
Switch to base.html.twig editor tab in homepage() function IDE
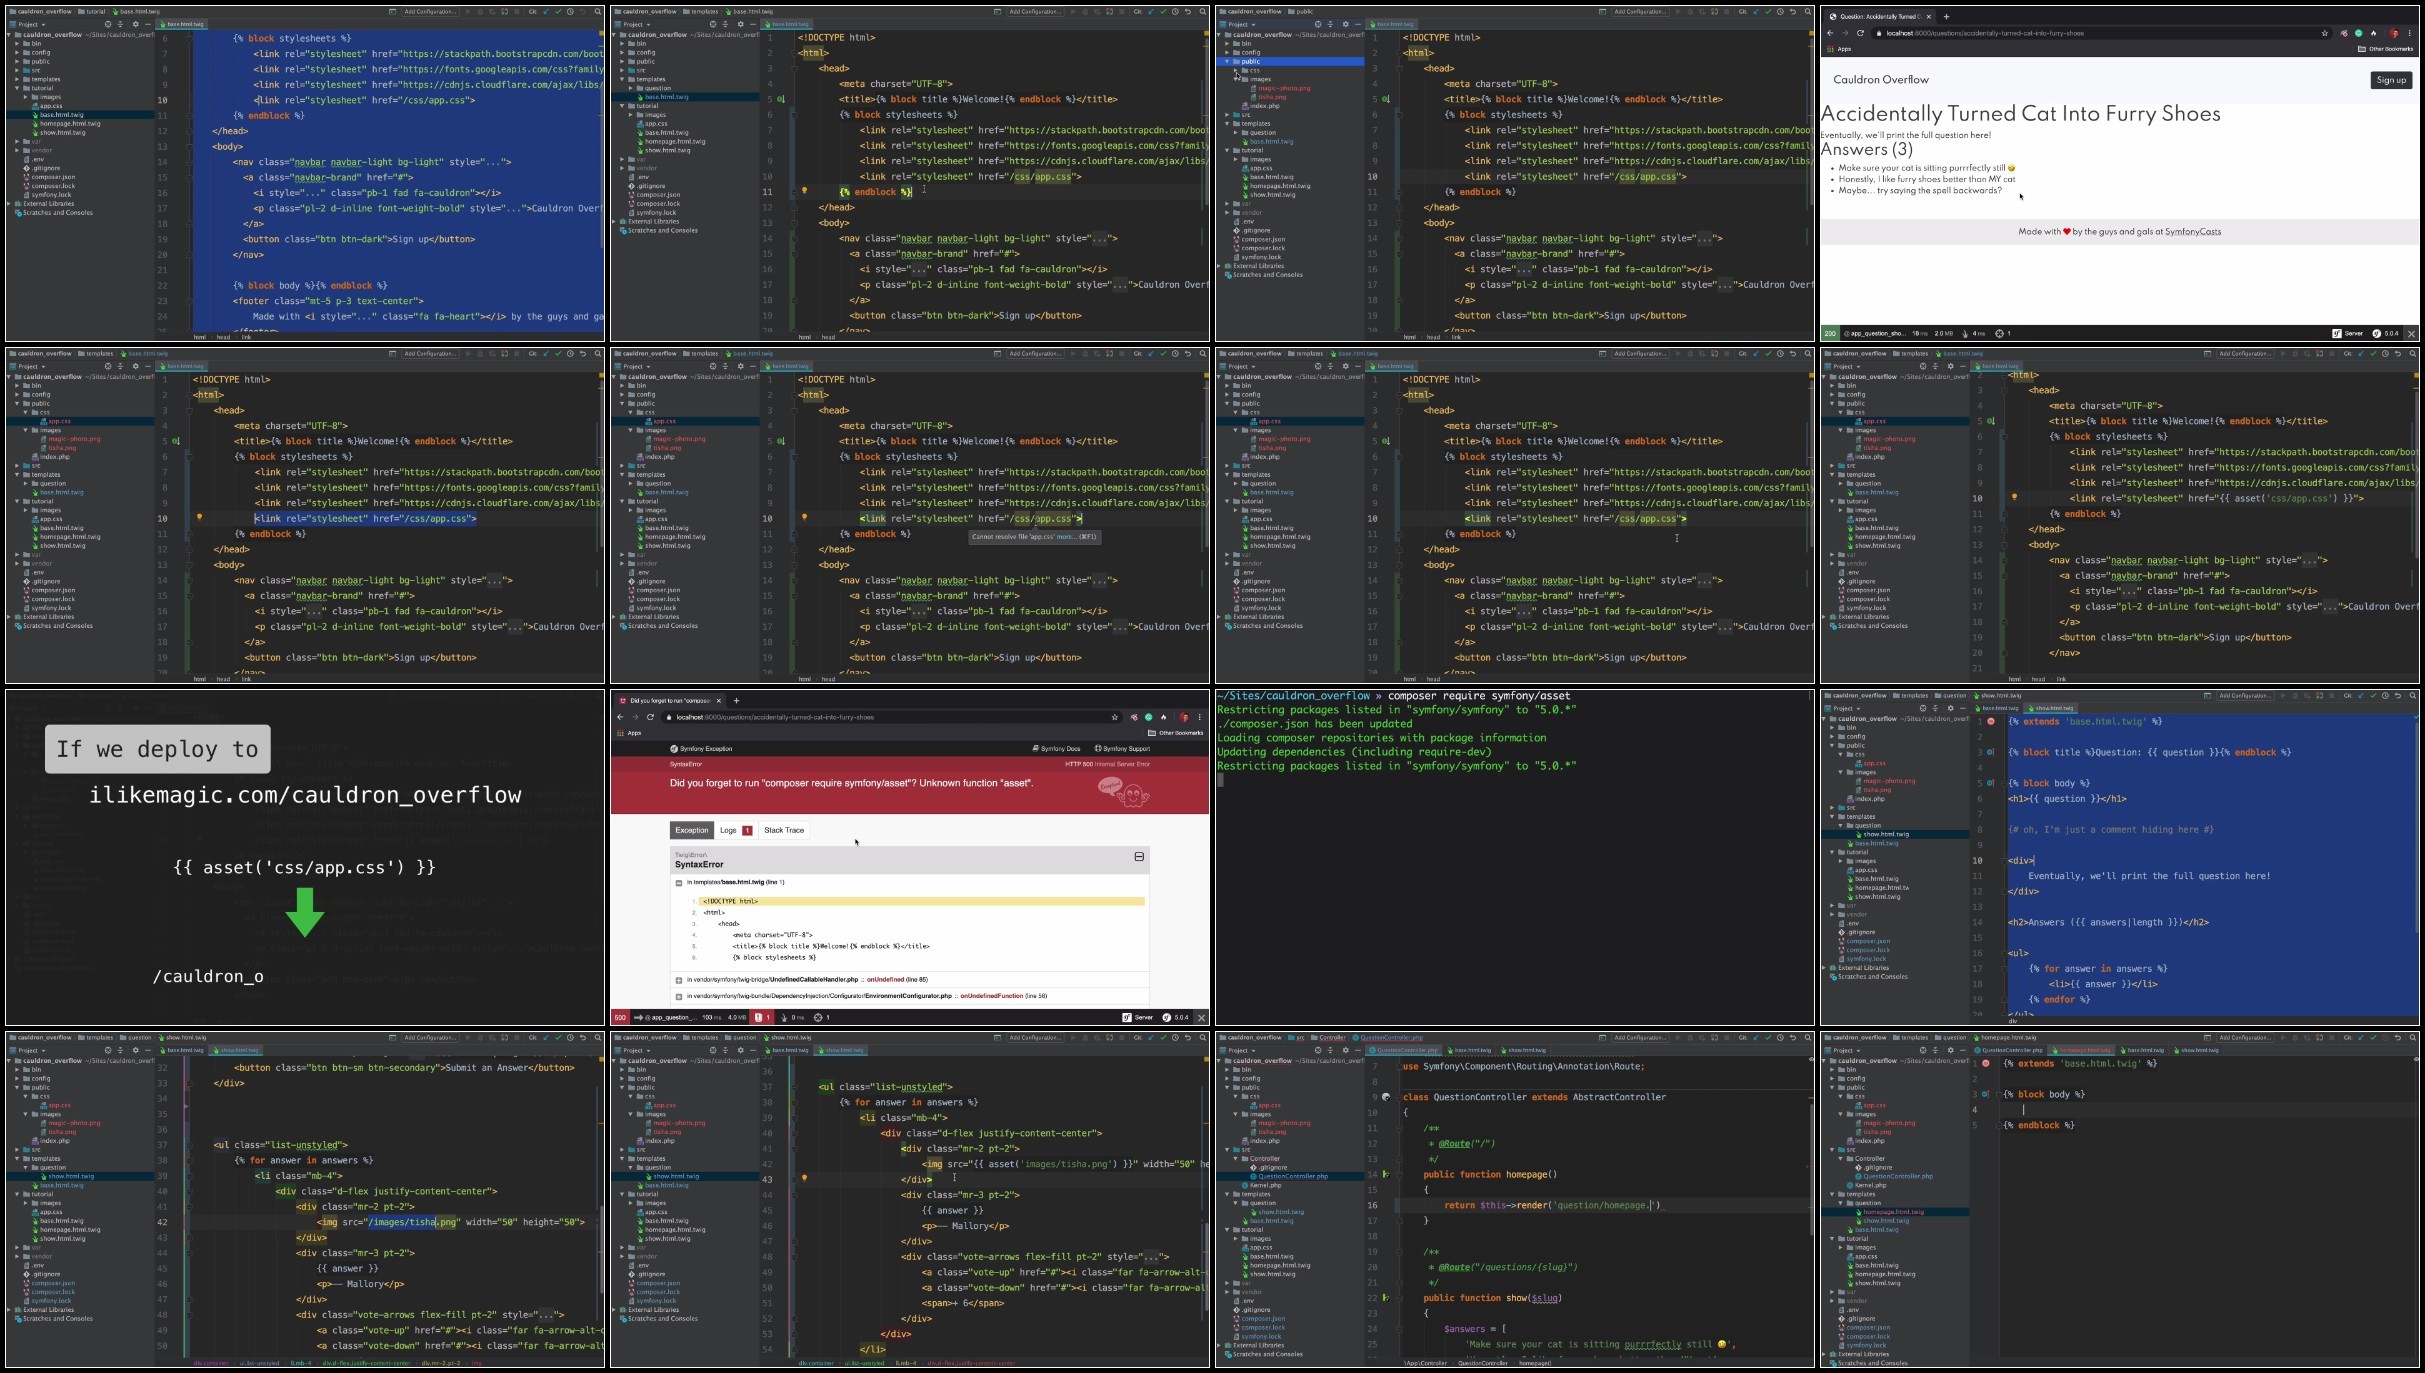pos(1469,1050)
